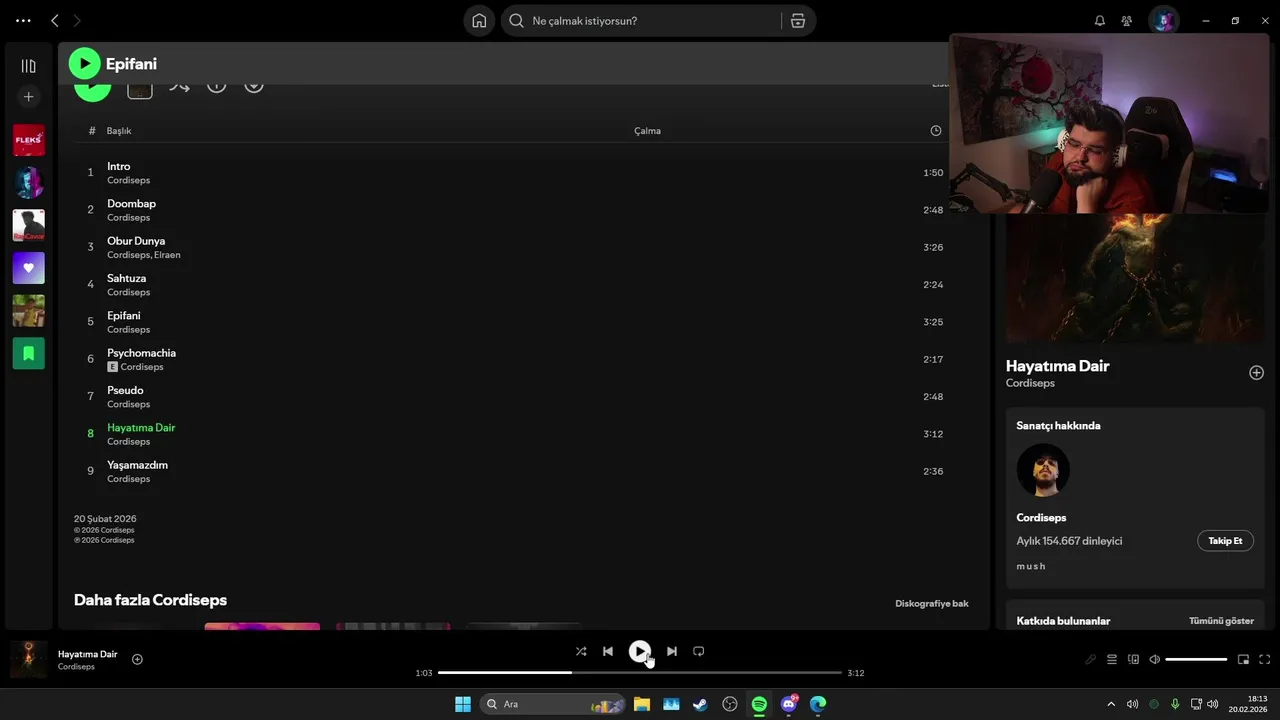Open the notifications bell

1100,20
